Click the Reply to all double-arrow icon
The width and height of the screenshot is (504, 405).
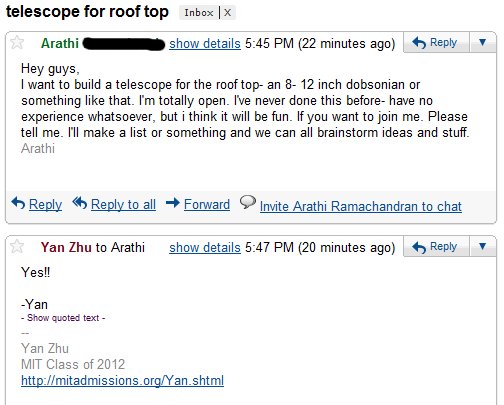(80, 203)
